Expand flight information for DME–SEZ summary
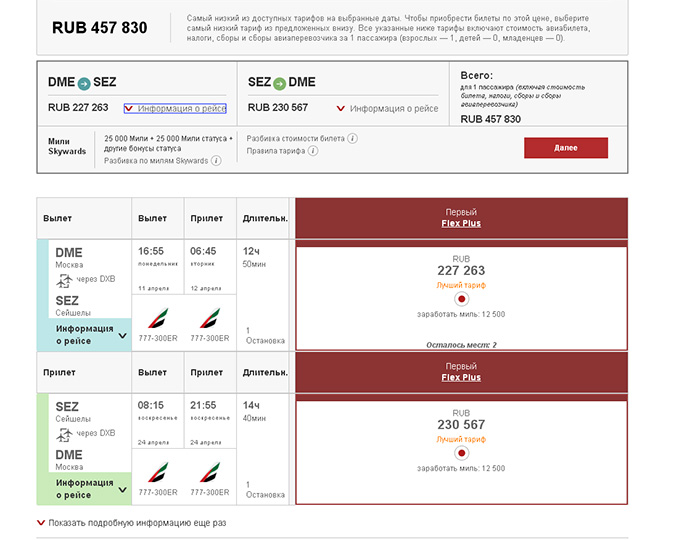The width and height of the screenshot is (700, 540). tap(175, 108)
